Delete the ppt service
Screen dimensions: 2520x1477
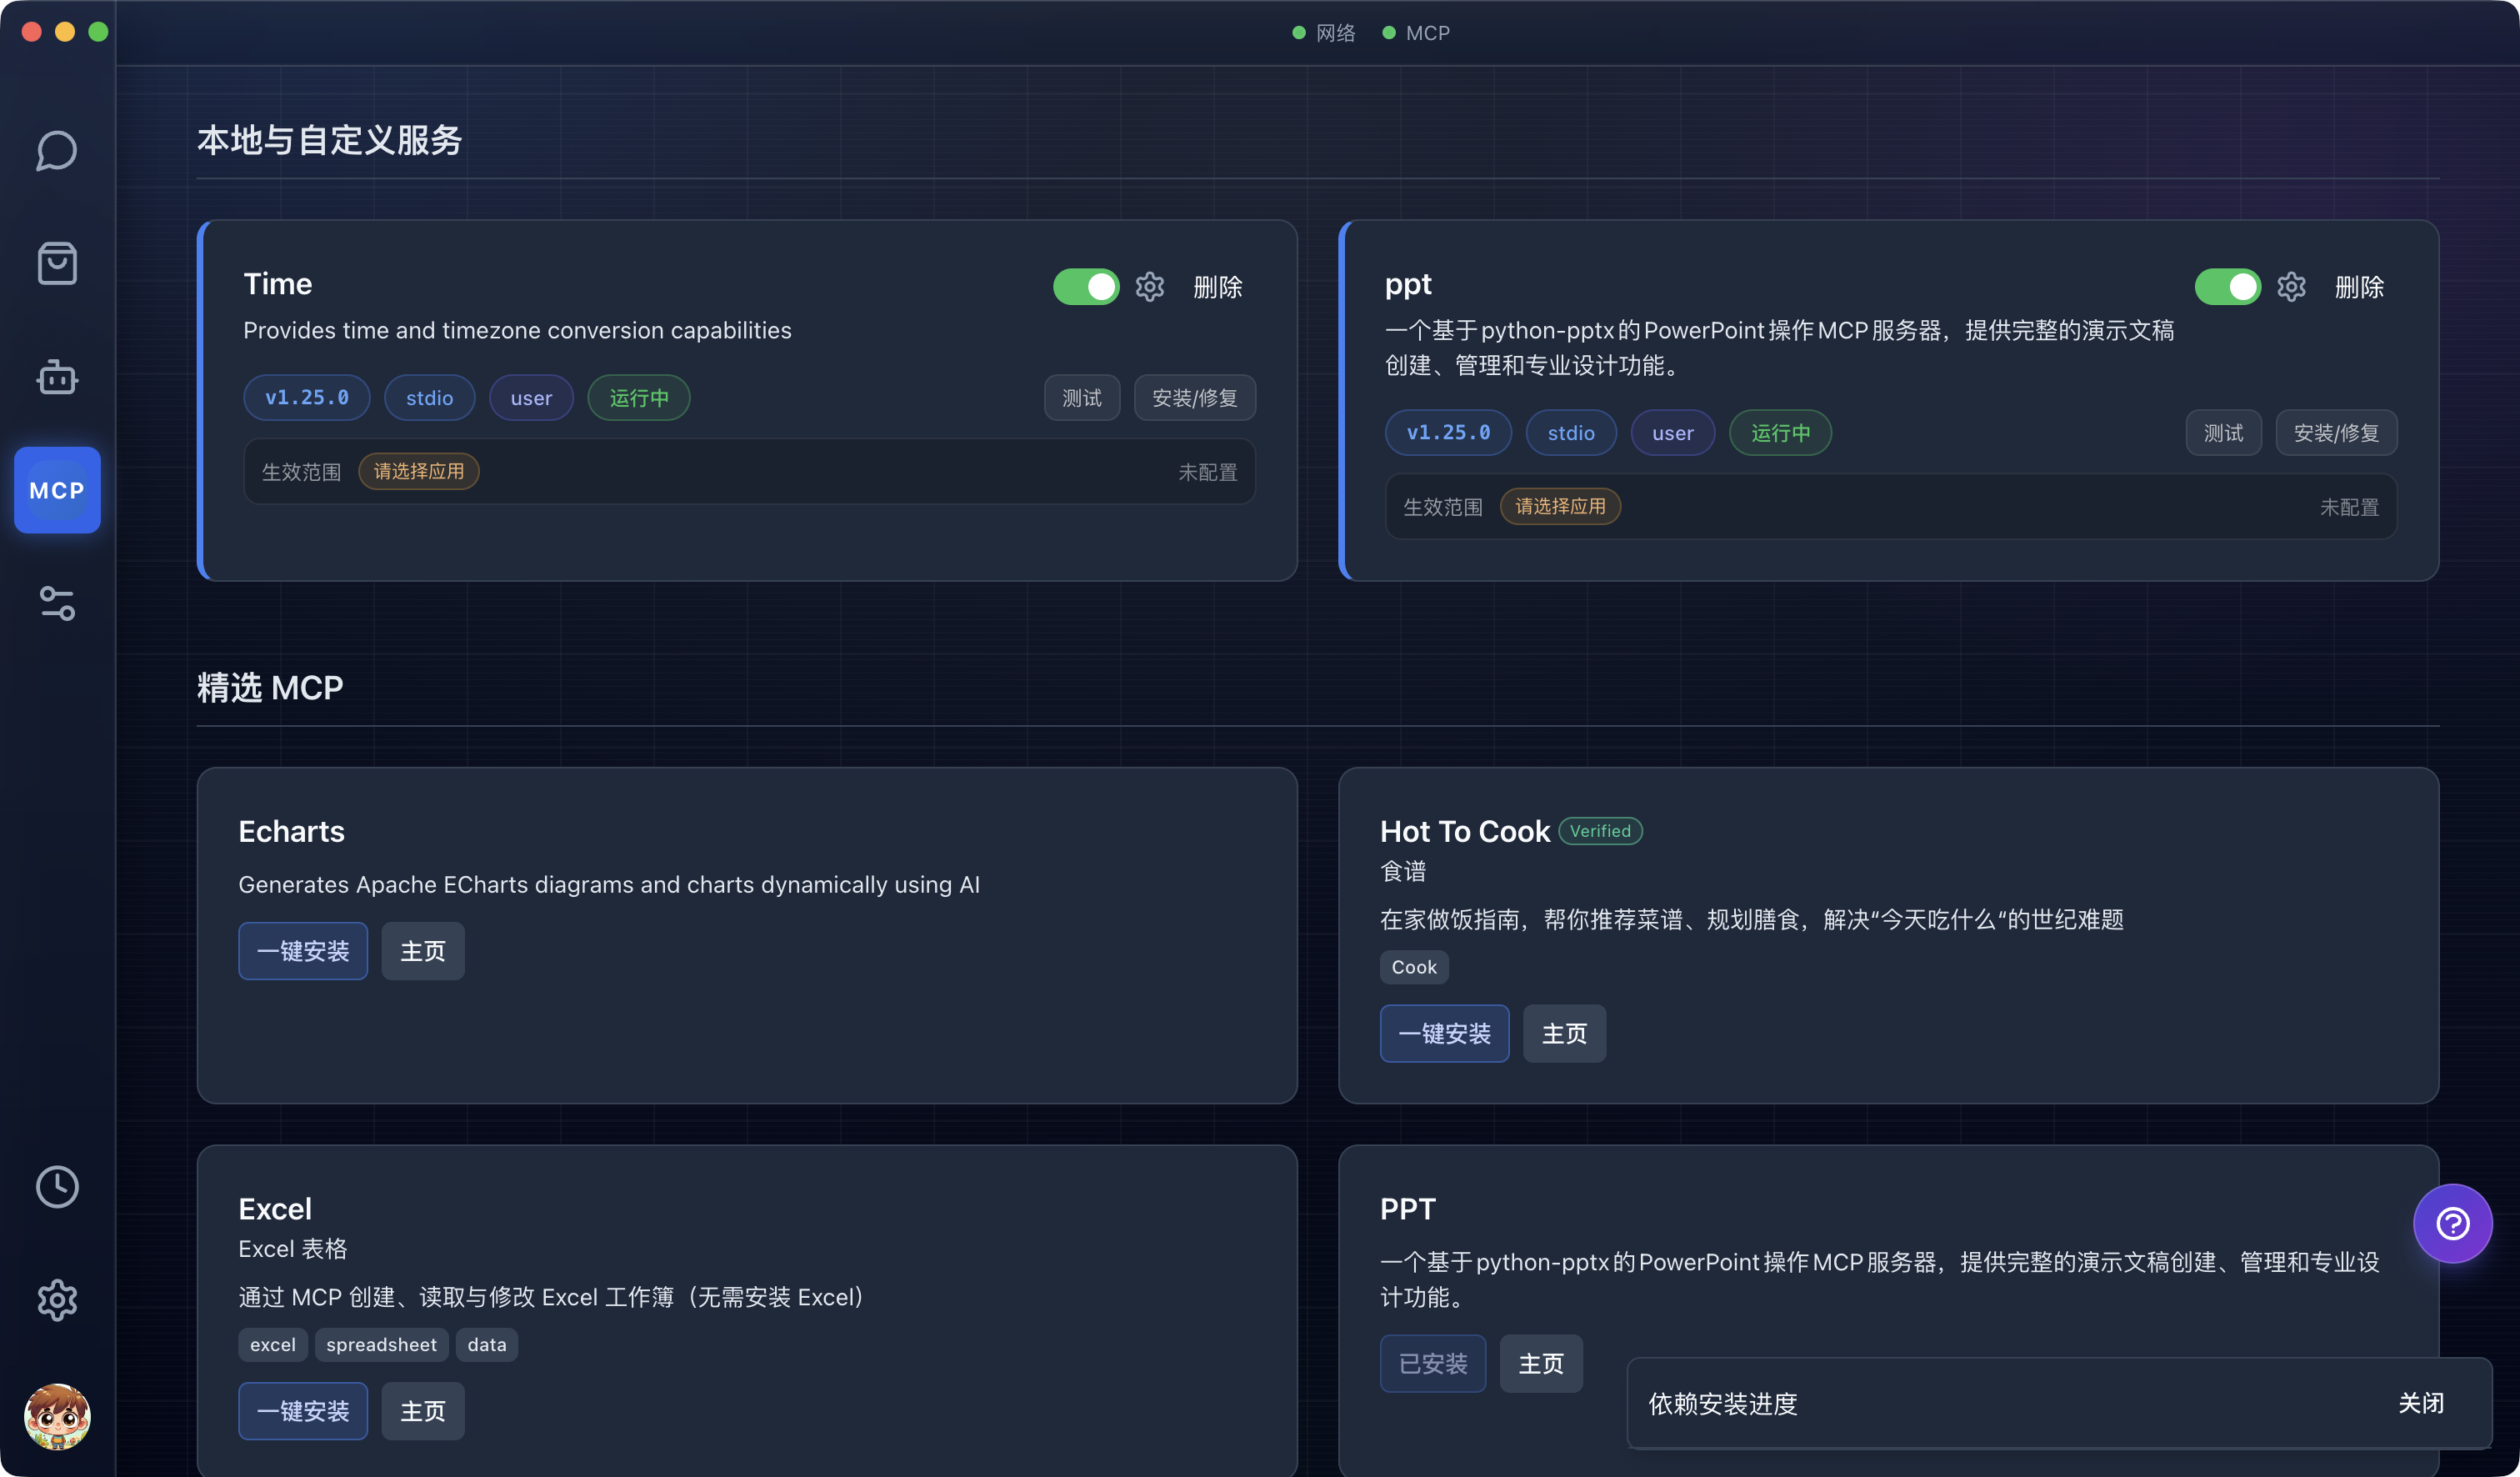2359,287
